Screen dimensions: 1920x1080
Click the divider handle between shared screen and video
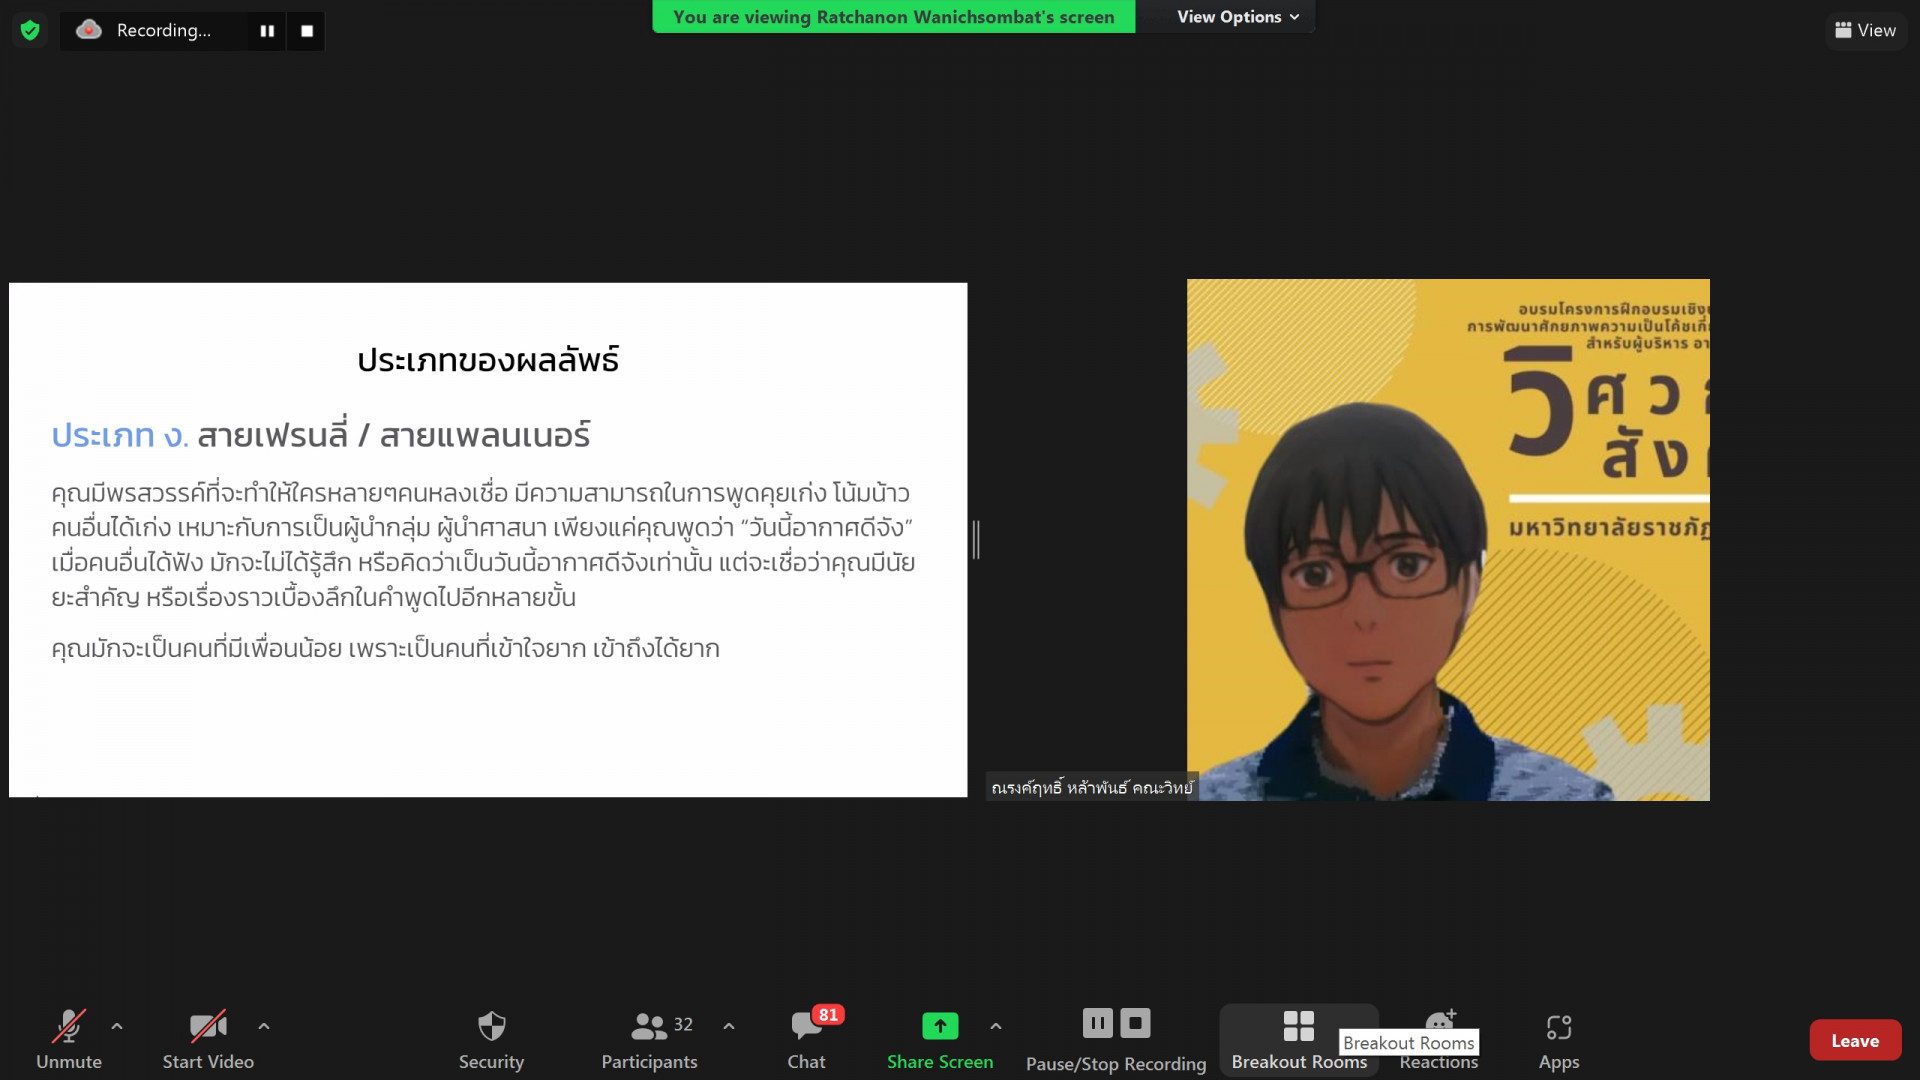976,540
